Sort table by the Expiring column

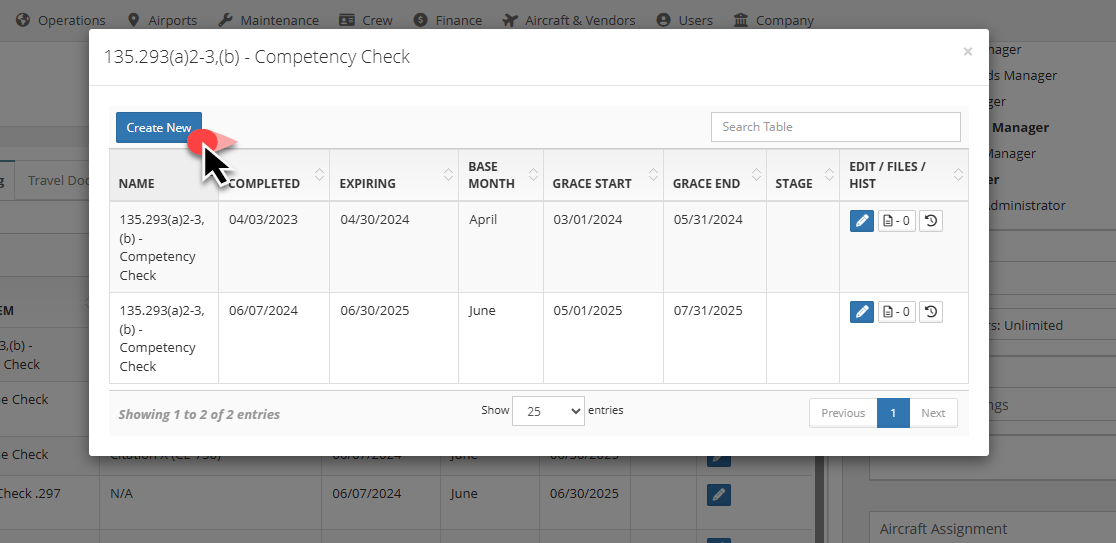tap(394, 175)
